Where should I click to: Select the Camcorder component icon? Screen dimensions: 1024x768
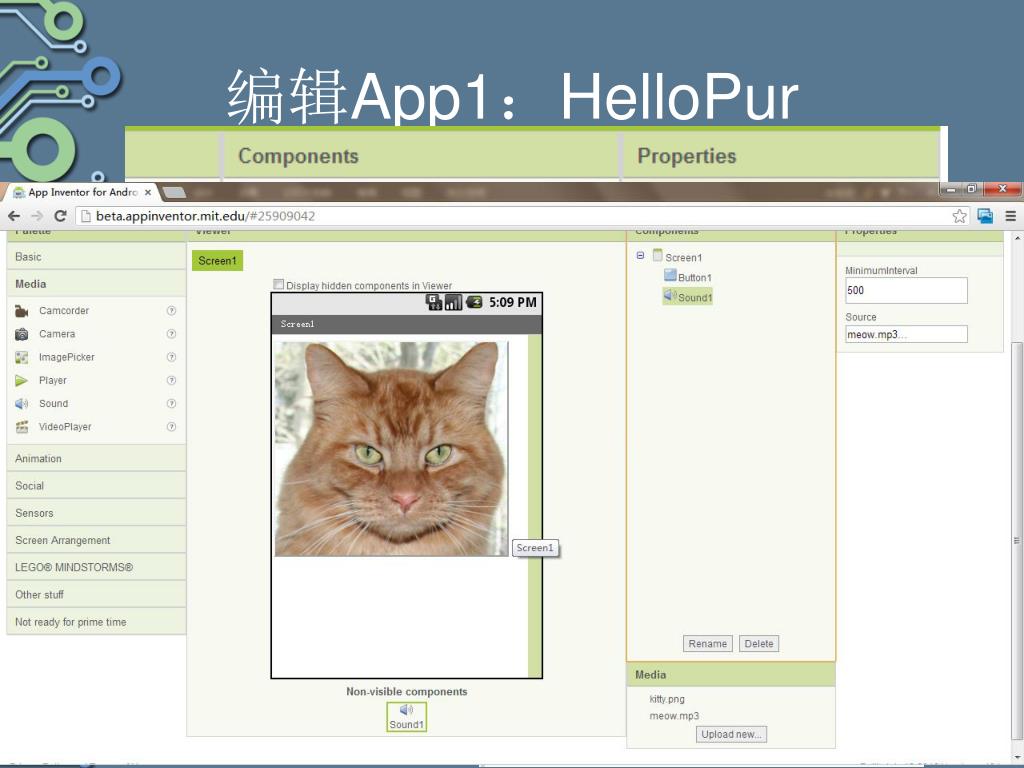(x=22, y=311)
